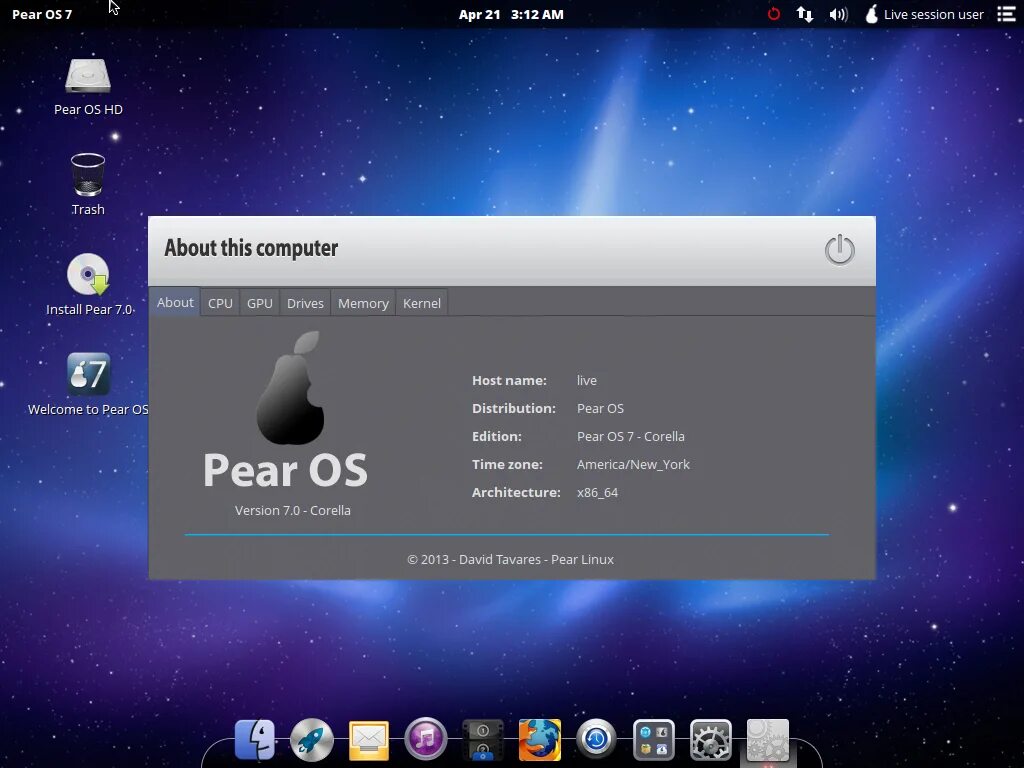Click the 'Version 7.0 - Corella' text

tap(293, 510)
